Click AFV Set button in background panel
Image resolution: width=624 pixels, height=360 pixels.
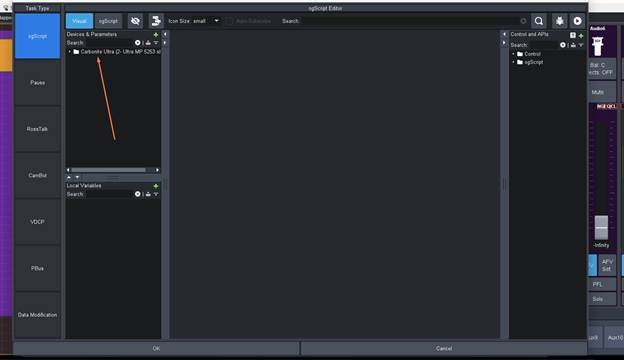tap(607, 265)
